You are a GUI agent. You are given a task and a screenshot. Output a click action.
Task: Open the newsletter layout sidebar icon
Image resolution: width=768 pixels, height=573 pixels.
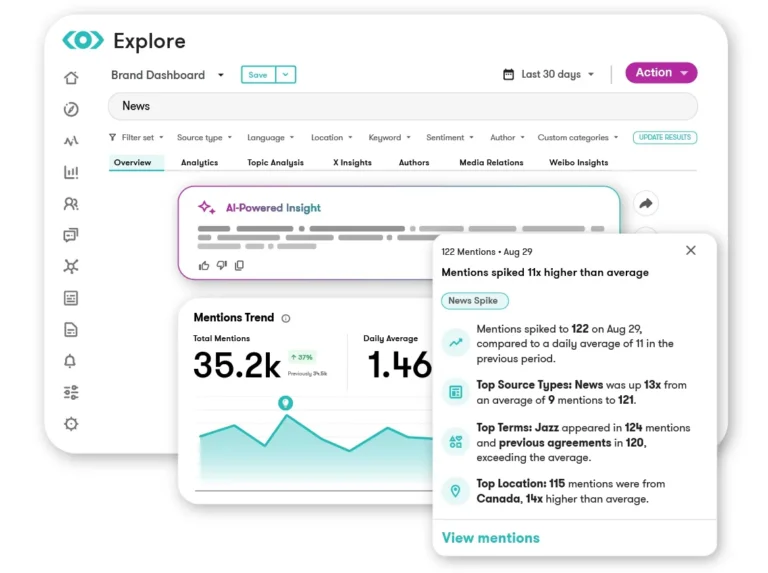point(71,298)
